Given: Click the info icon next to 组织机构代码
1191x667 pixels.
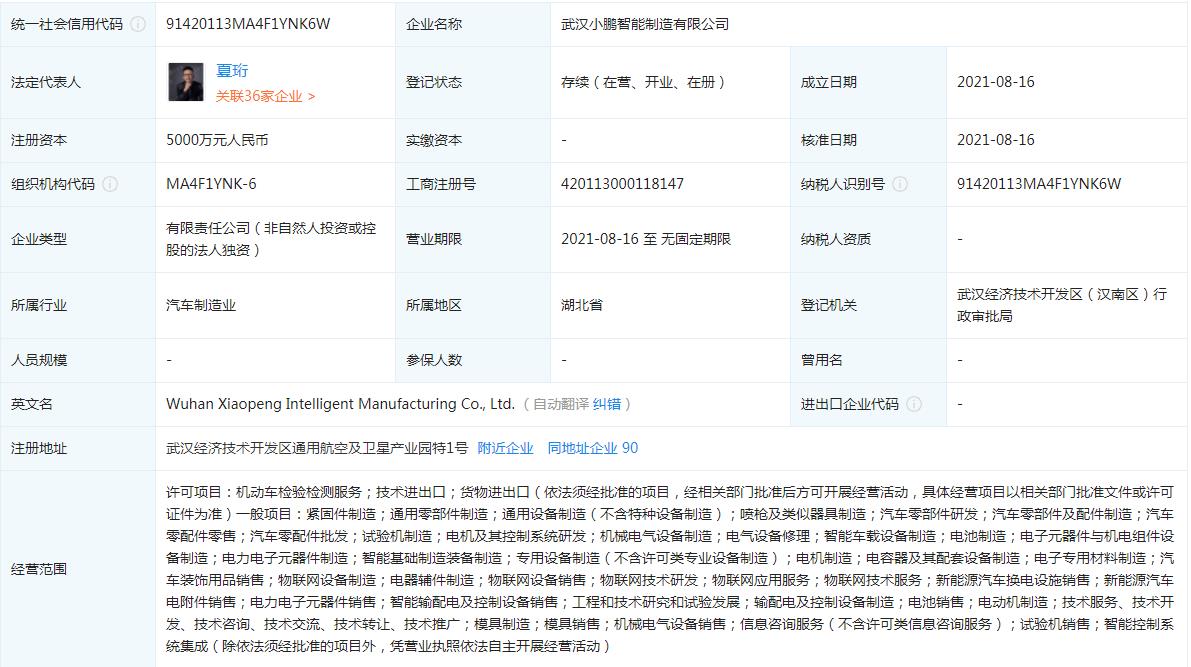Looking at the screenshot, I should pos(110,184).
